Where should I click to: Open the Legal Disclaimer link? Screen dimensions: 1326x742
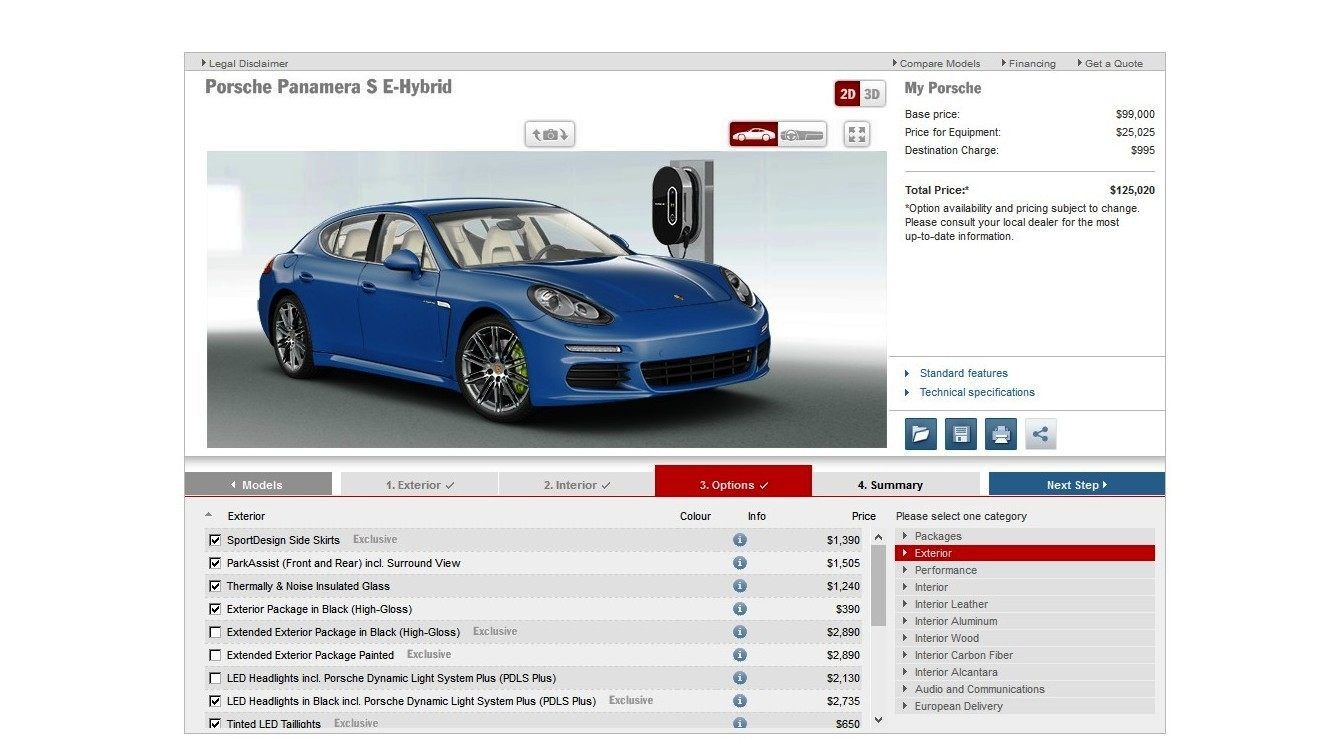point(245,63)
